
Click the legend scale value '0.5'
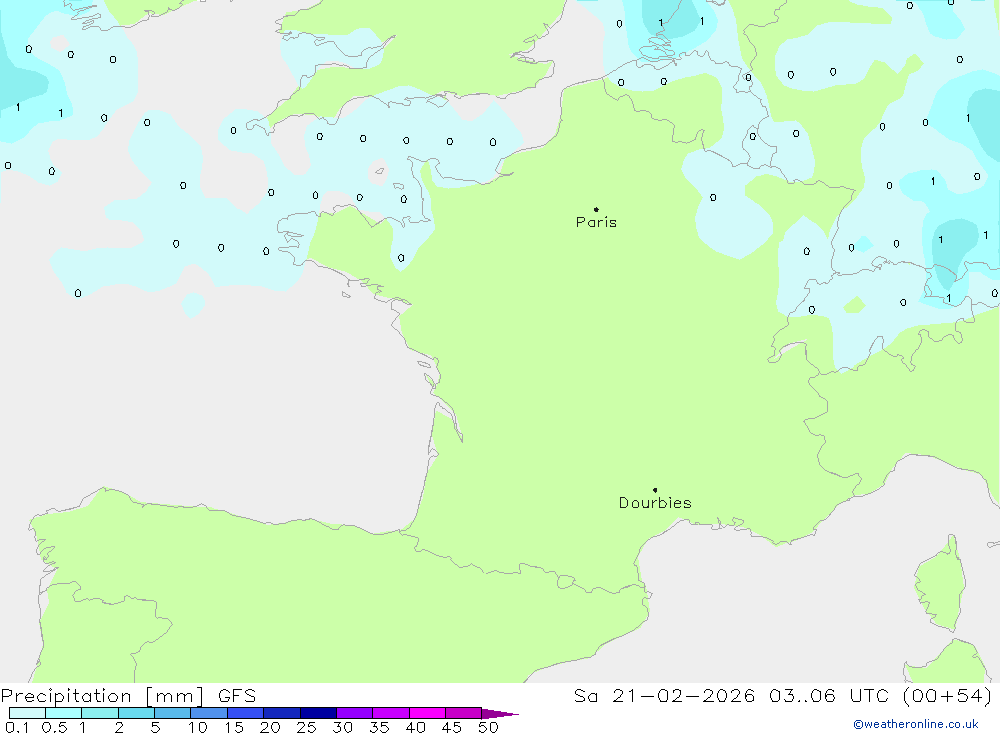54,727
